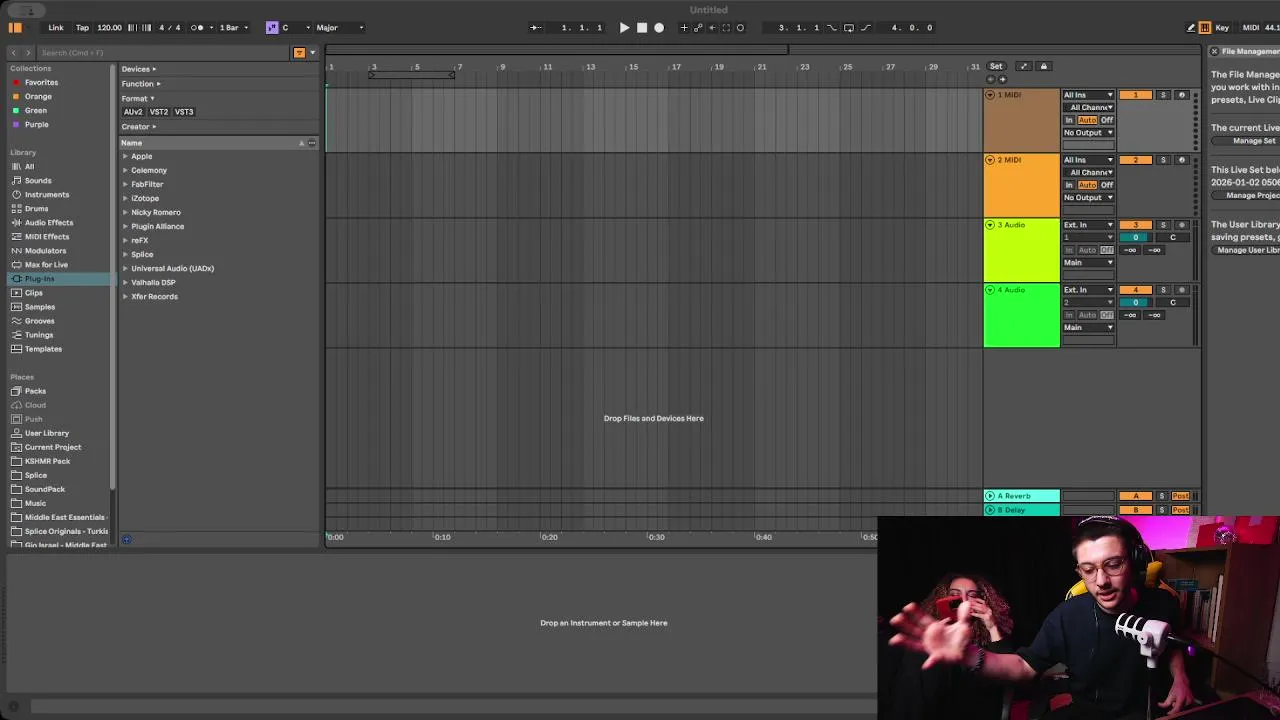Set 1 MIDI monitoring to In
The height and width of the screenshot is (720, 1280).
1068,120
